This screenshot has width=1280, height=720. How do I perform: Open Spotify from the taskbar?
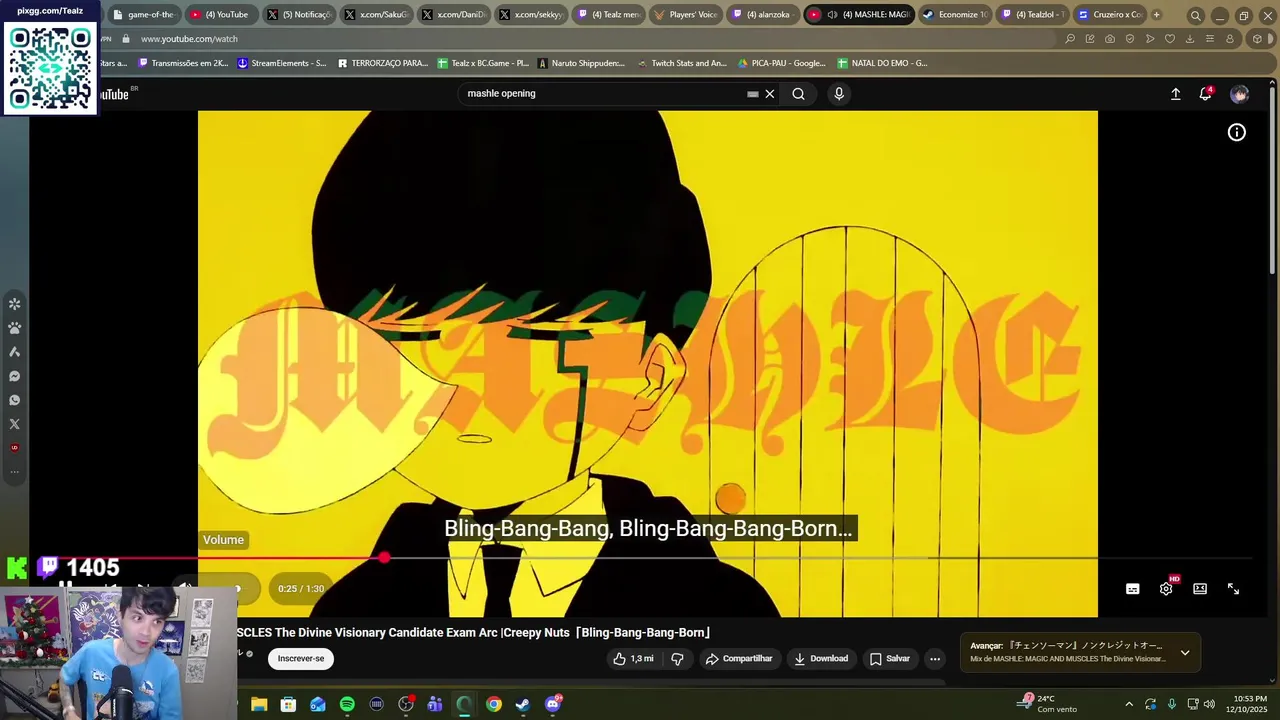347,704
